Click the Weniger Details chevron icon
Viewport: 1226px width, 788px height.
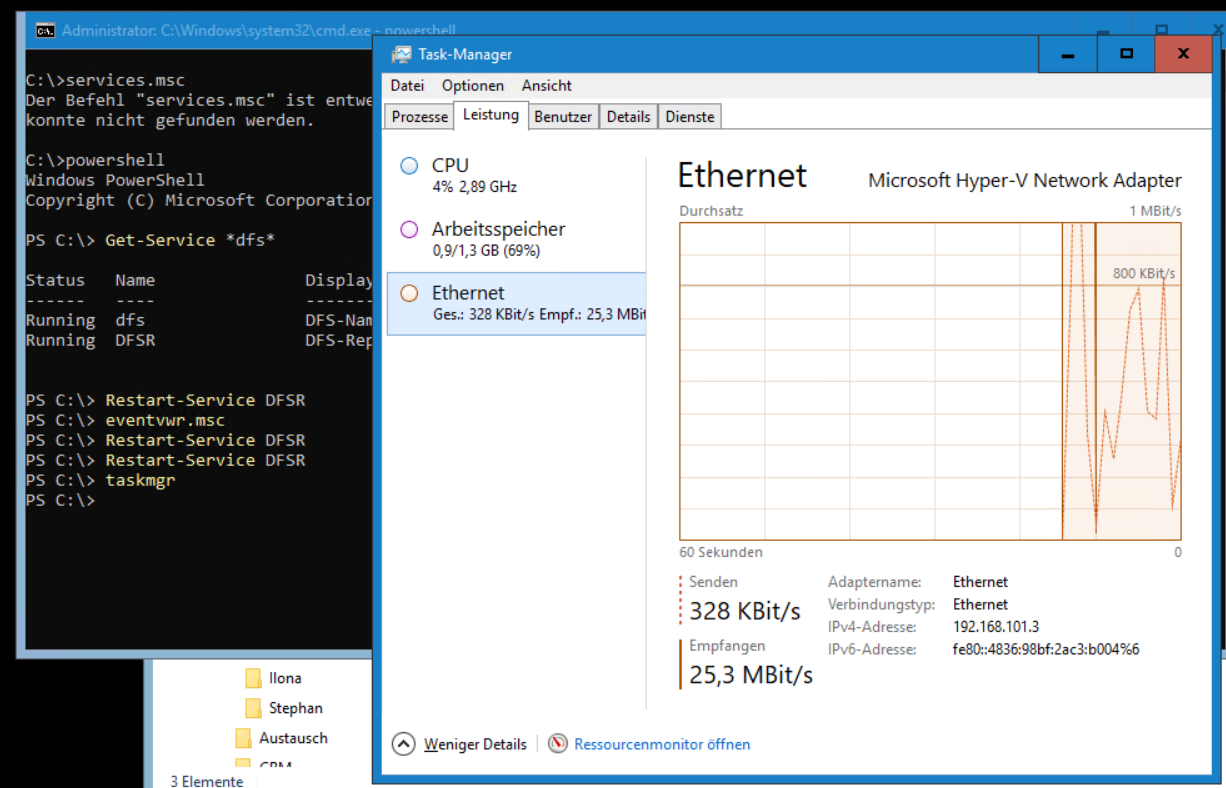pyautogui.click(x=403, y=744)
